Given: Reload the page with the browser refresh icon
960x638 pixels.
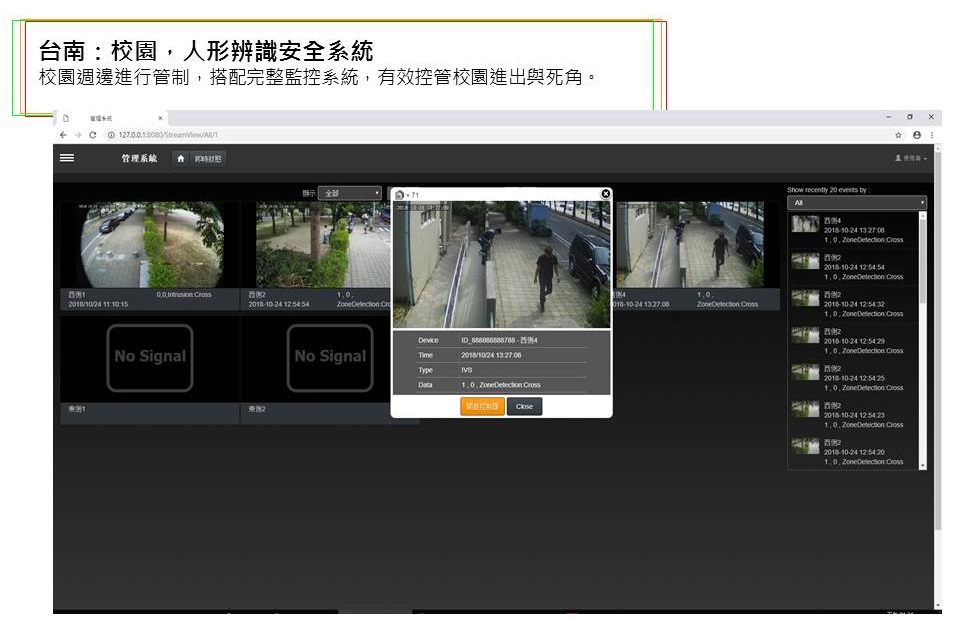Looking at the screenshot, I should tap(93, 135).
